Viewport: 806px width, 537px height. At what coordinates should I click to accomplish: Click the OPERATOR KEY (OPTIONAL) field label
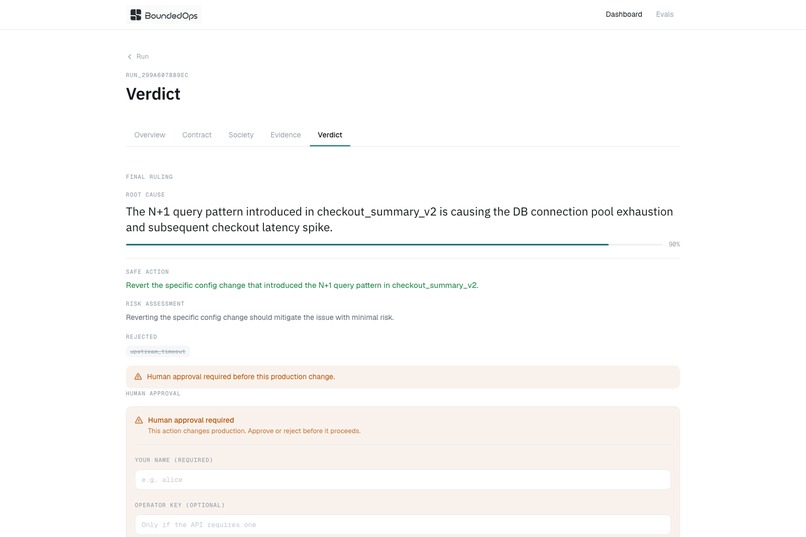tap(180, 505)
